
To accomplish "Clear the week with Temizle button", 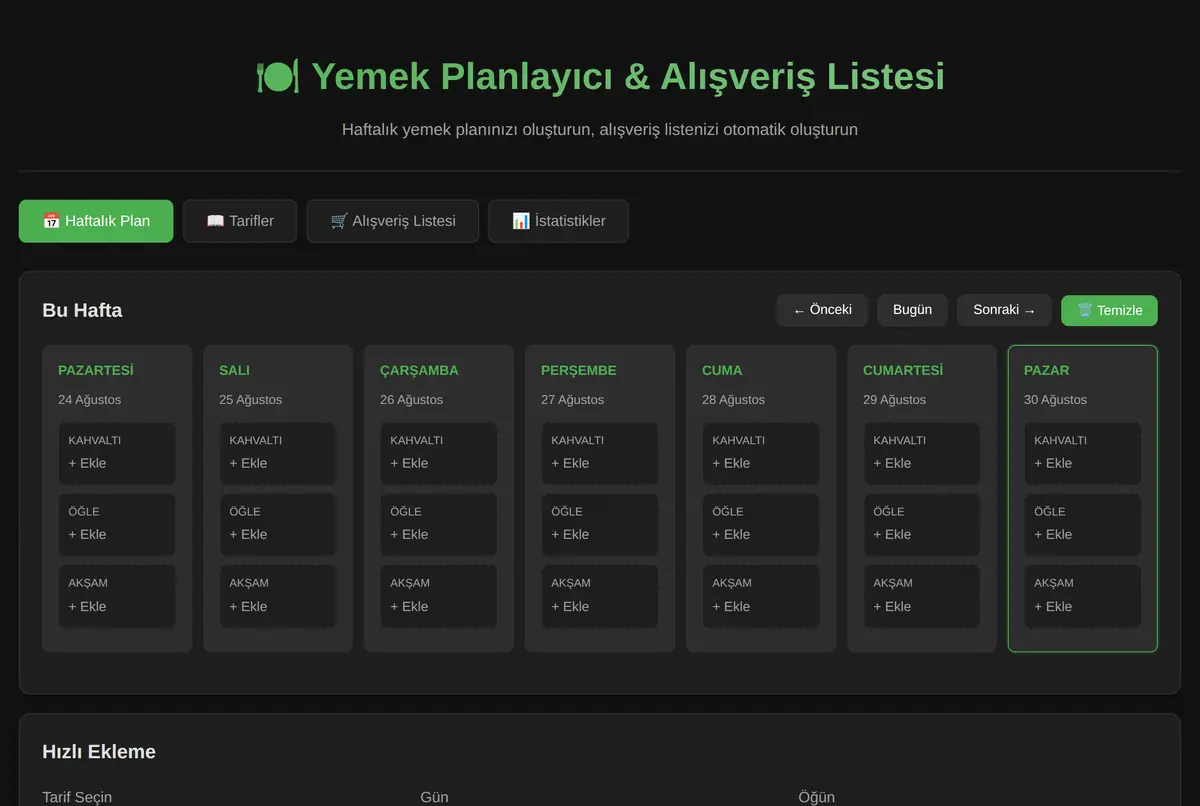I will click(x=1109, y=310).
